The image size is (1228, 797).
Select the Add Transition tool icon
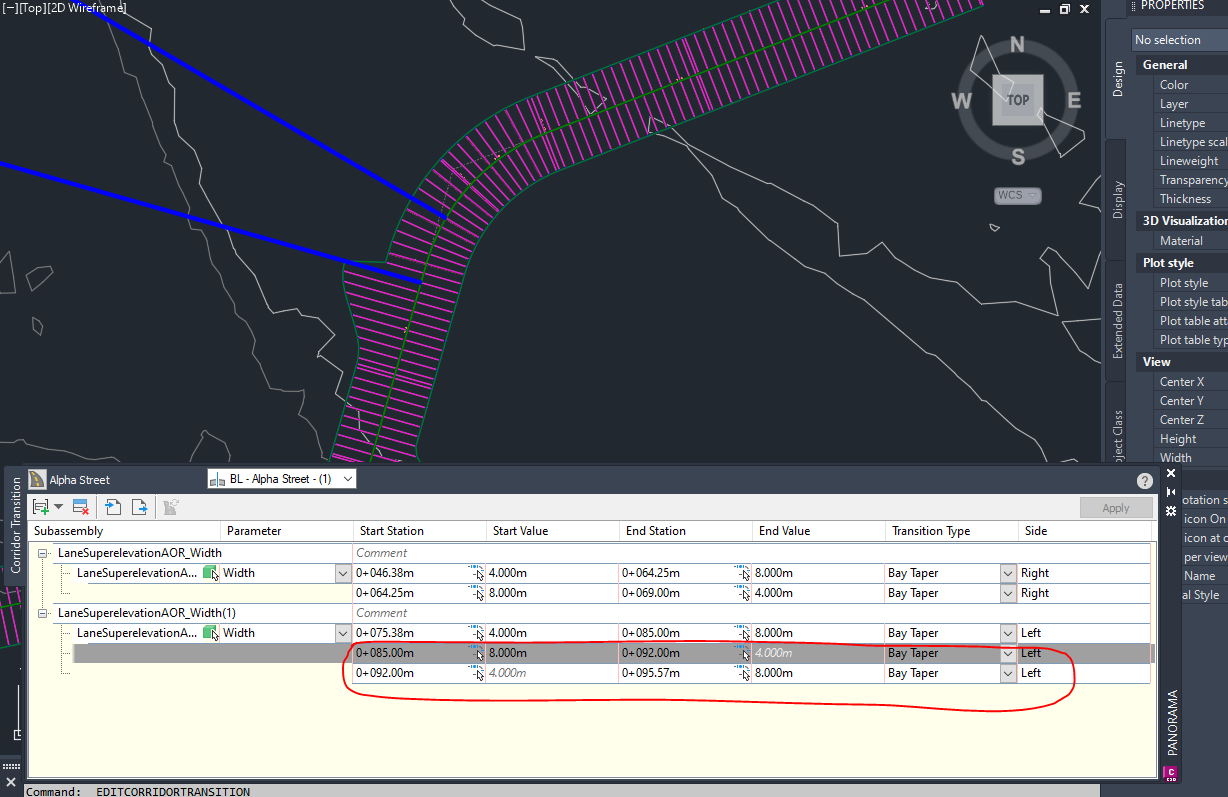pos(40,505)
